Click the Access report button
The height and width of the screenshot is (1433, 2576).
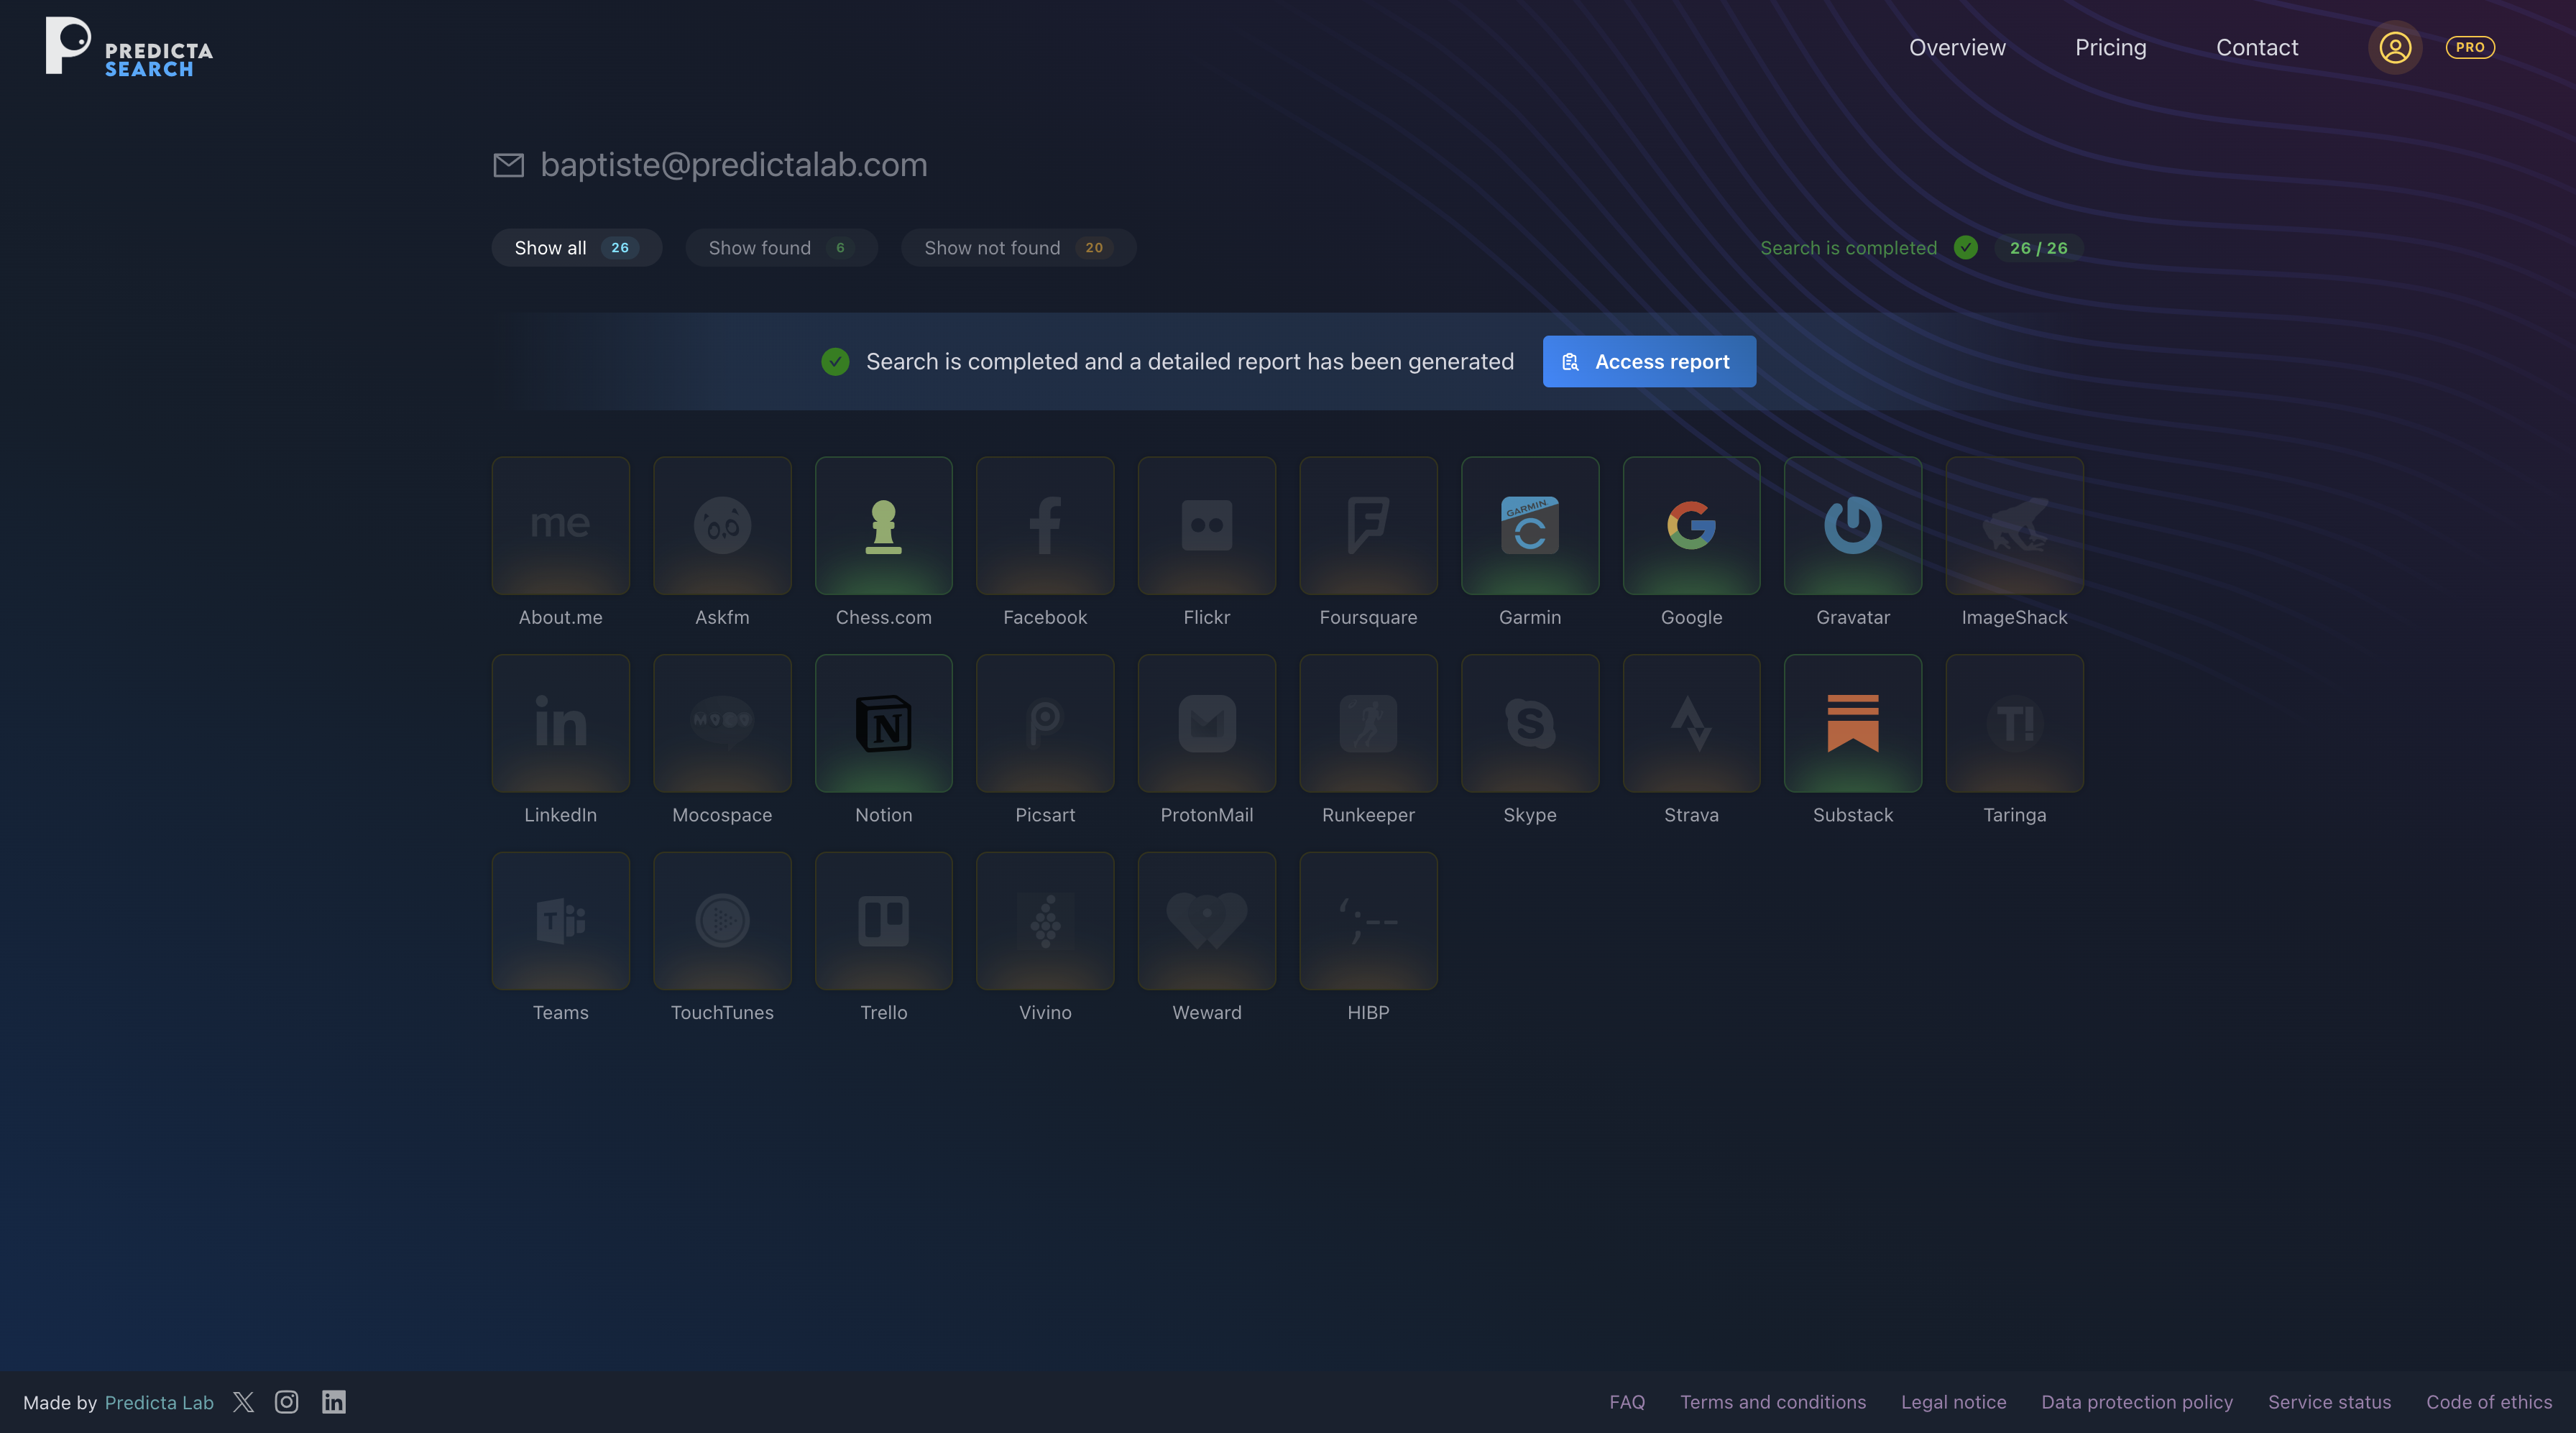(x=1649, y=361)
